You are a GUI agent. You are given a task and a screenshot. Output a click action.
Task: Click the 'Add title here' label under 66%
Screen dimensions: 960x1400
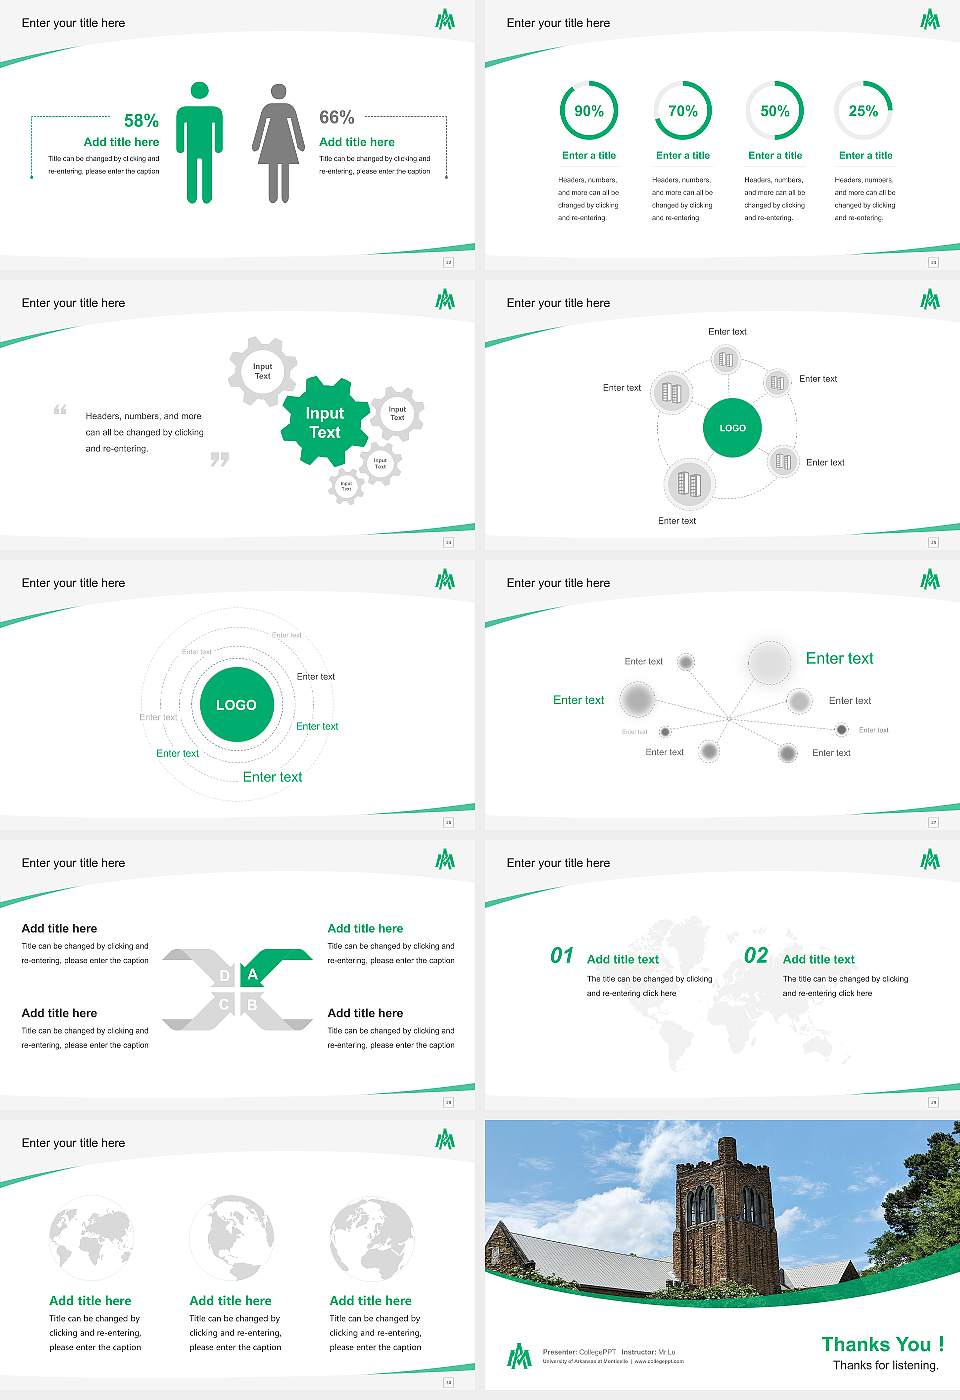click(357, 142)
